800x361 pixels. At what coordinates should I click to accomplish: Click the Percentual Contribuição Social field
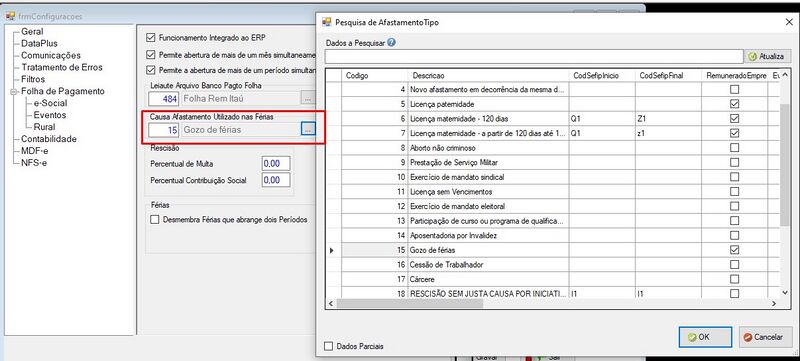pyautogui.click(x=276, y=180)
